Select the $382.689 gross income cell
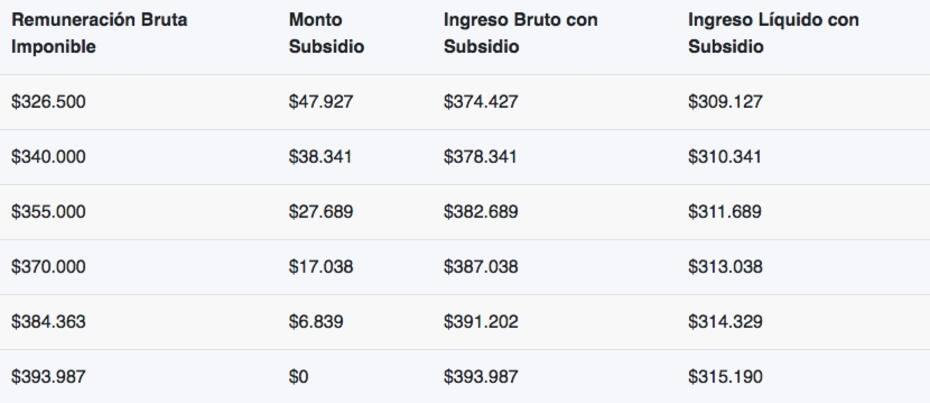The height and width of the screenshot is (403, 930). (481, 212)
